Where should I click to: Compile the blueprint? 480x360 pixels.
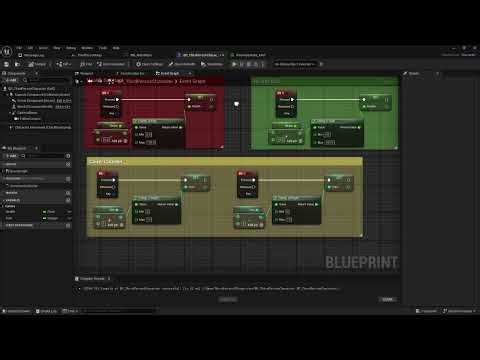coord(37,64)
